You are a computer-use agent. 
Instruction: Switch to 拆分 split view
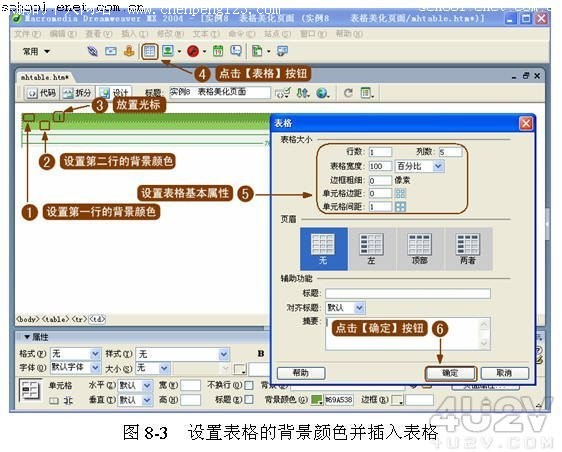(77, 93)
